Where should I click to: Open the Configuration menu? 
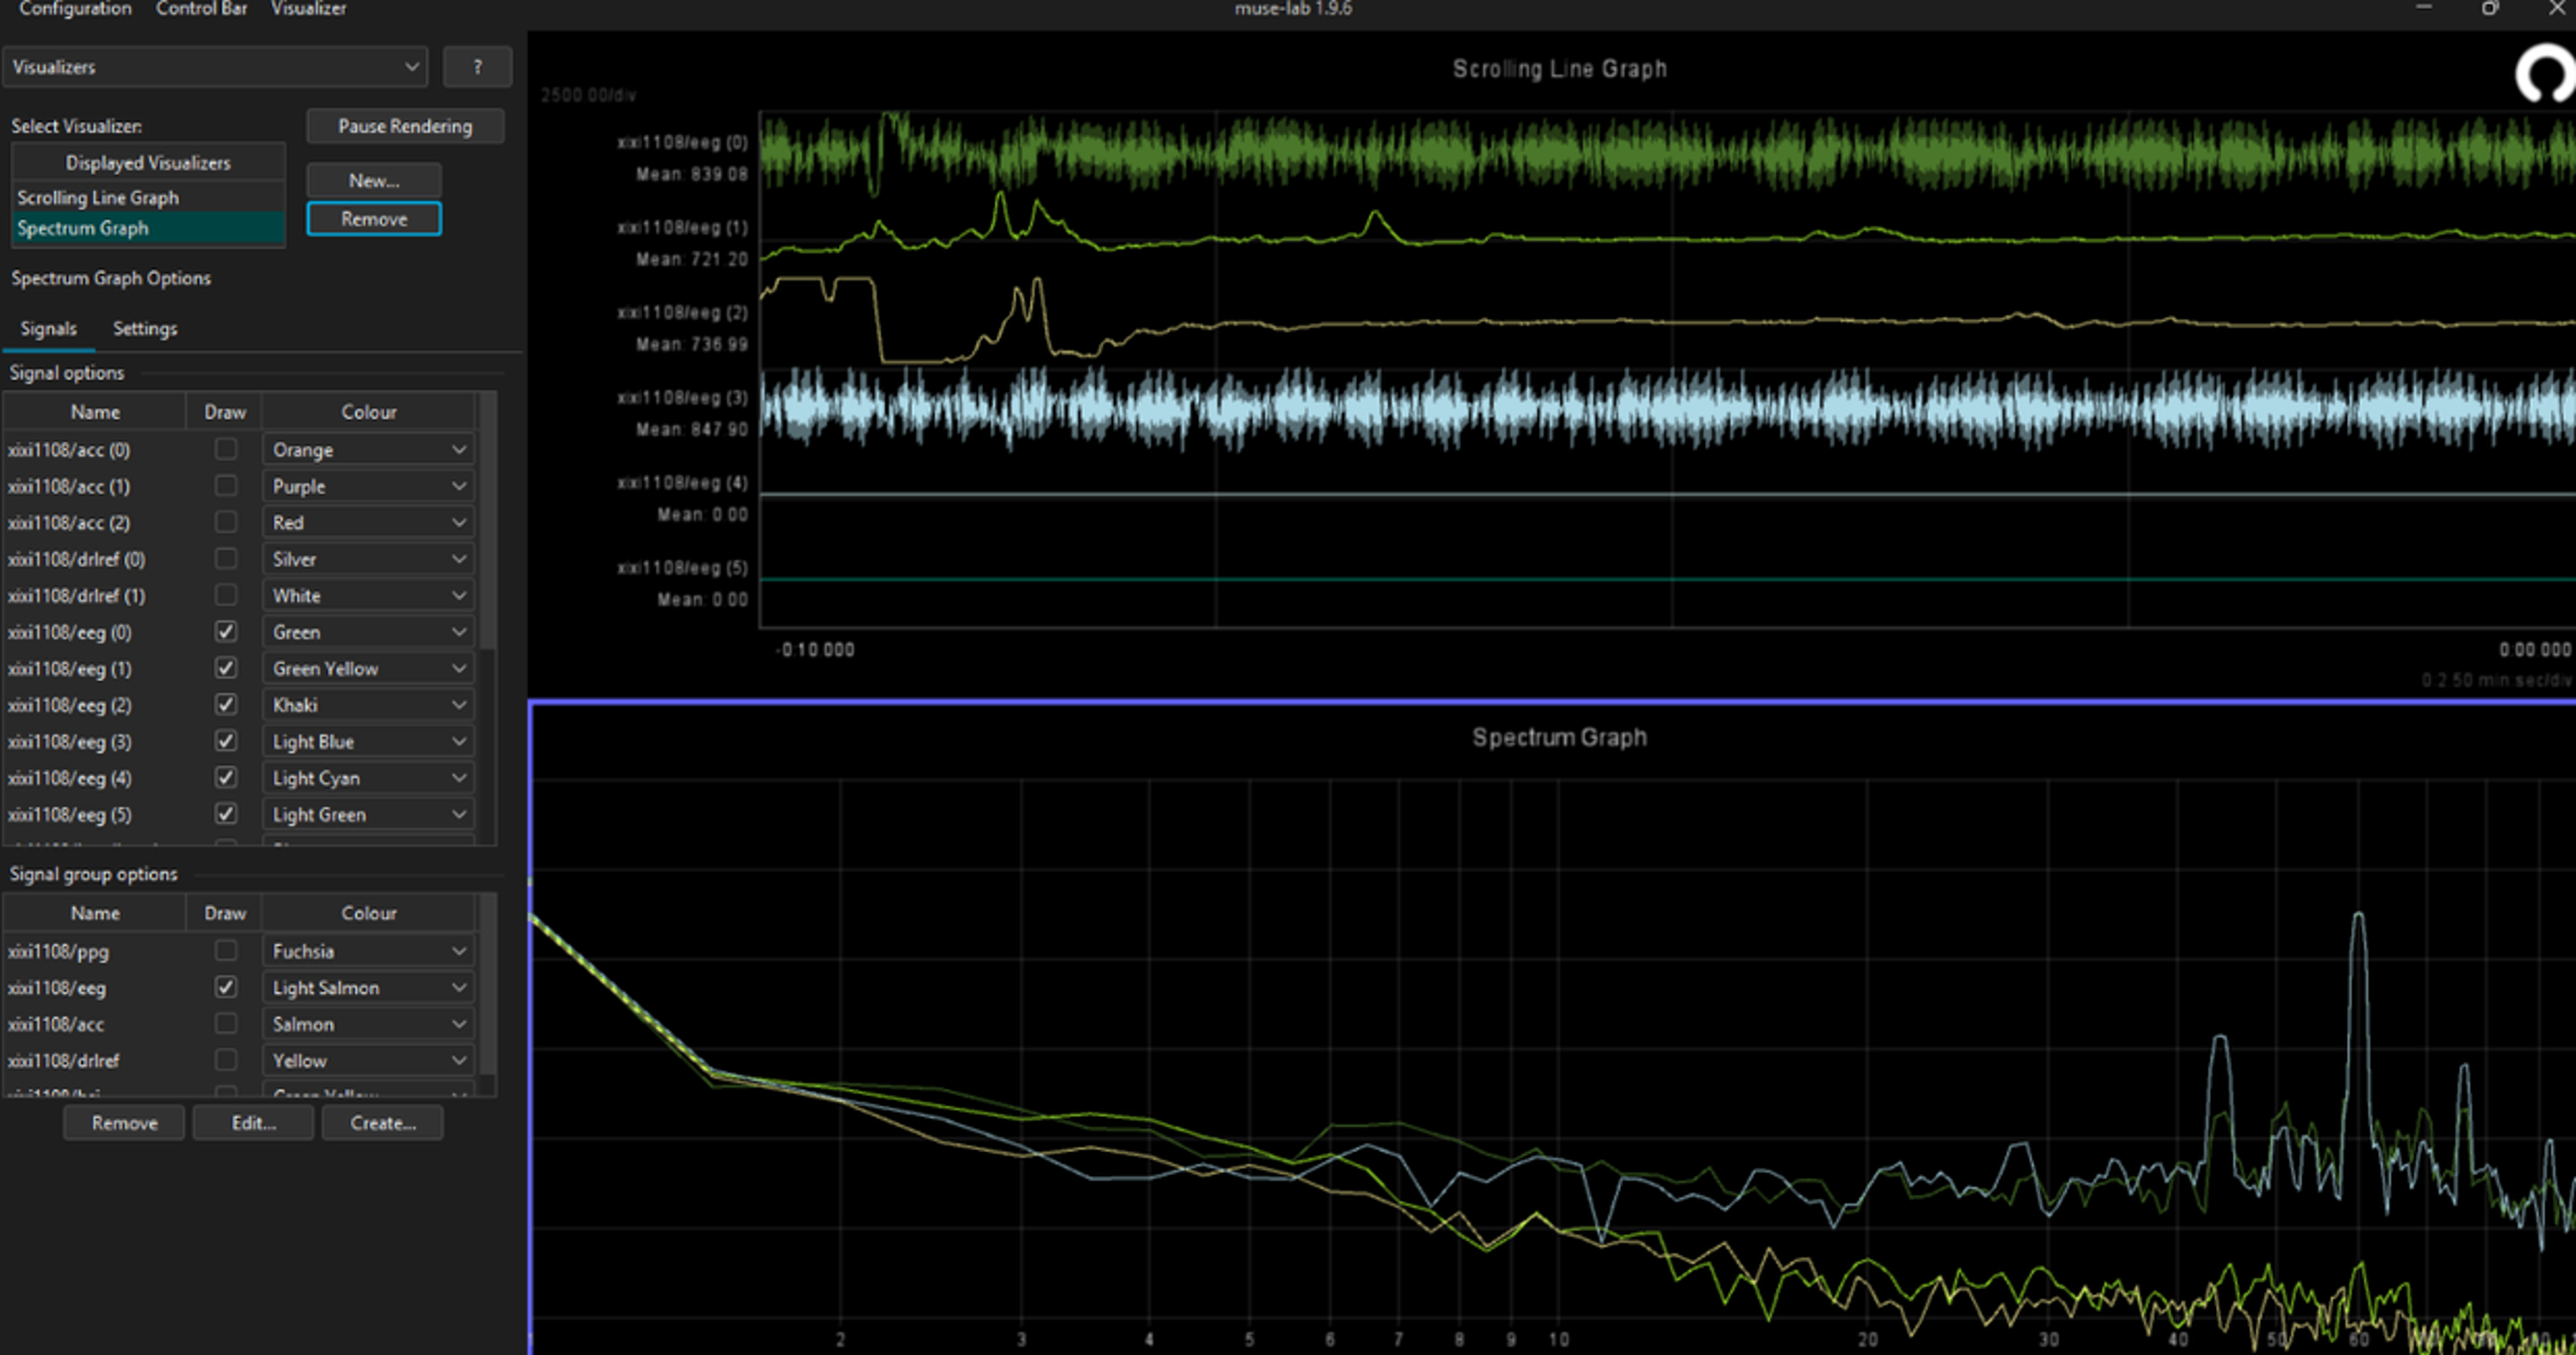75,9
